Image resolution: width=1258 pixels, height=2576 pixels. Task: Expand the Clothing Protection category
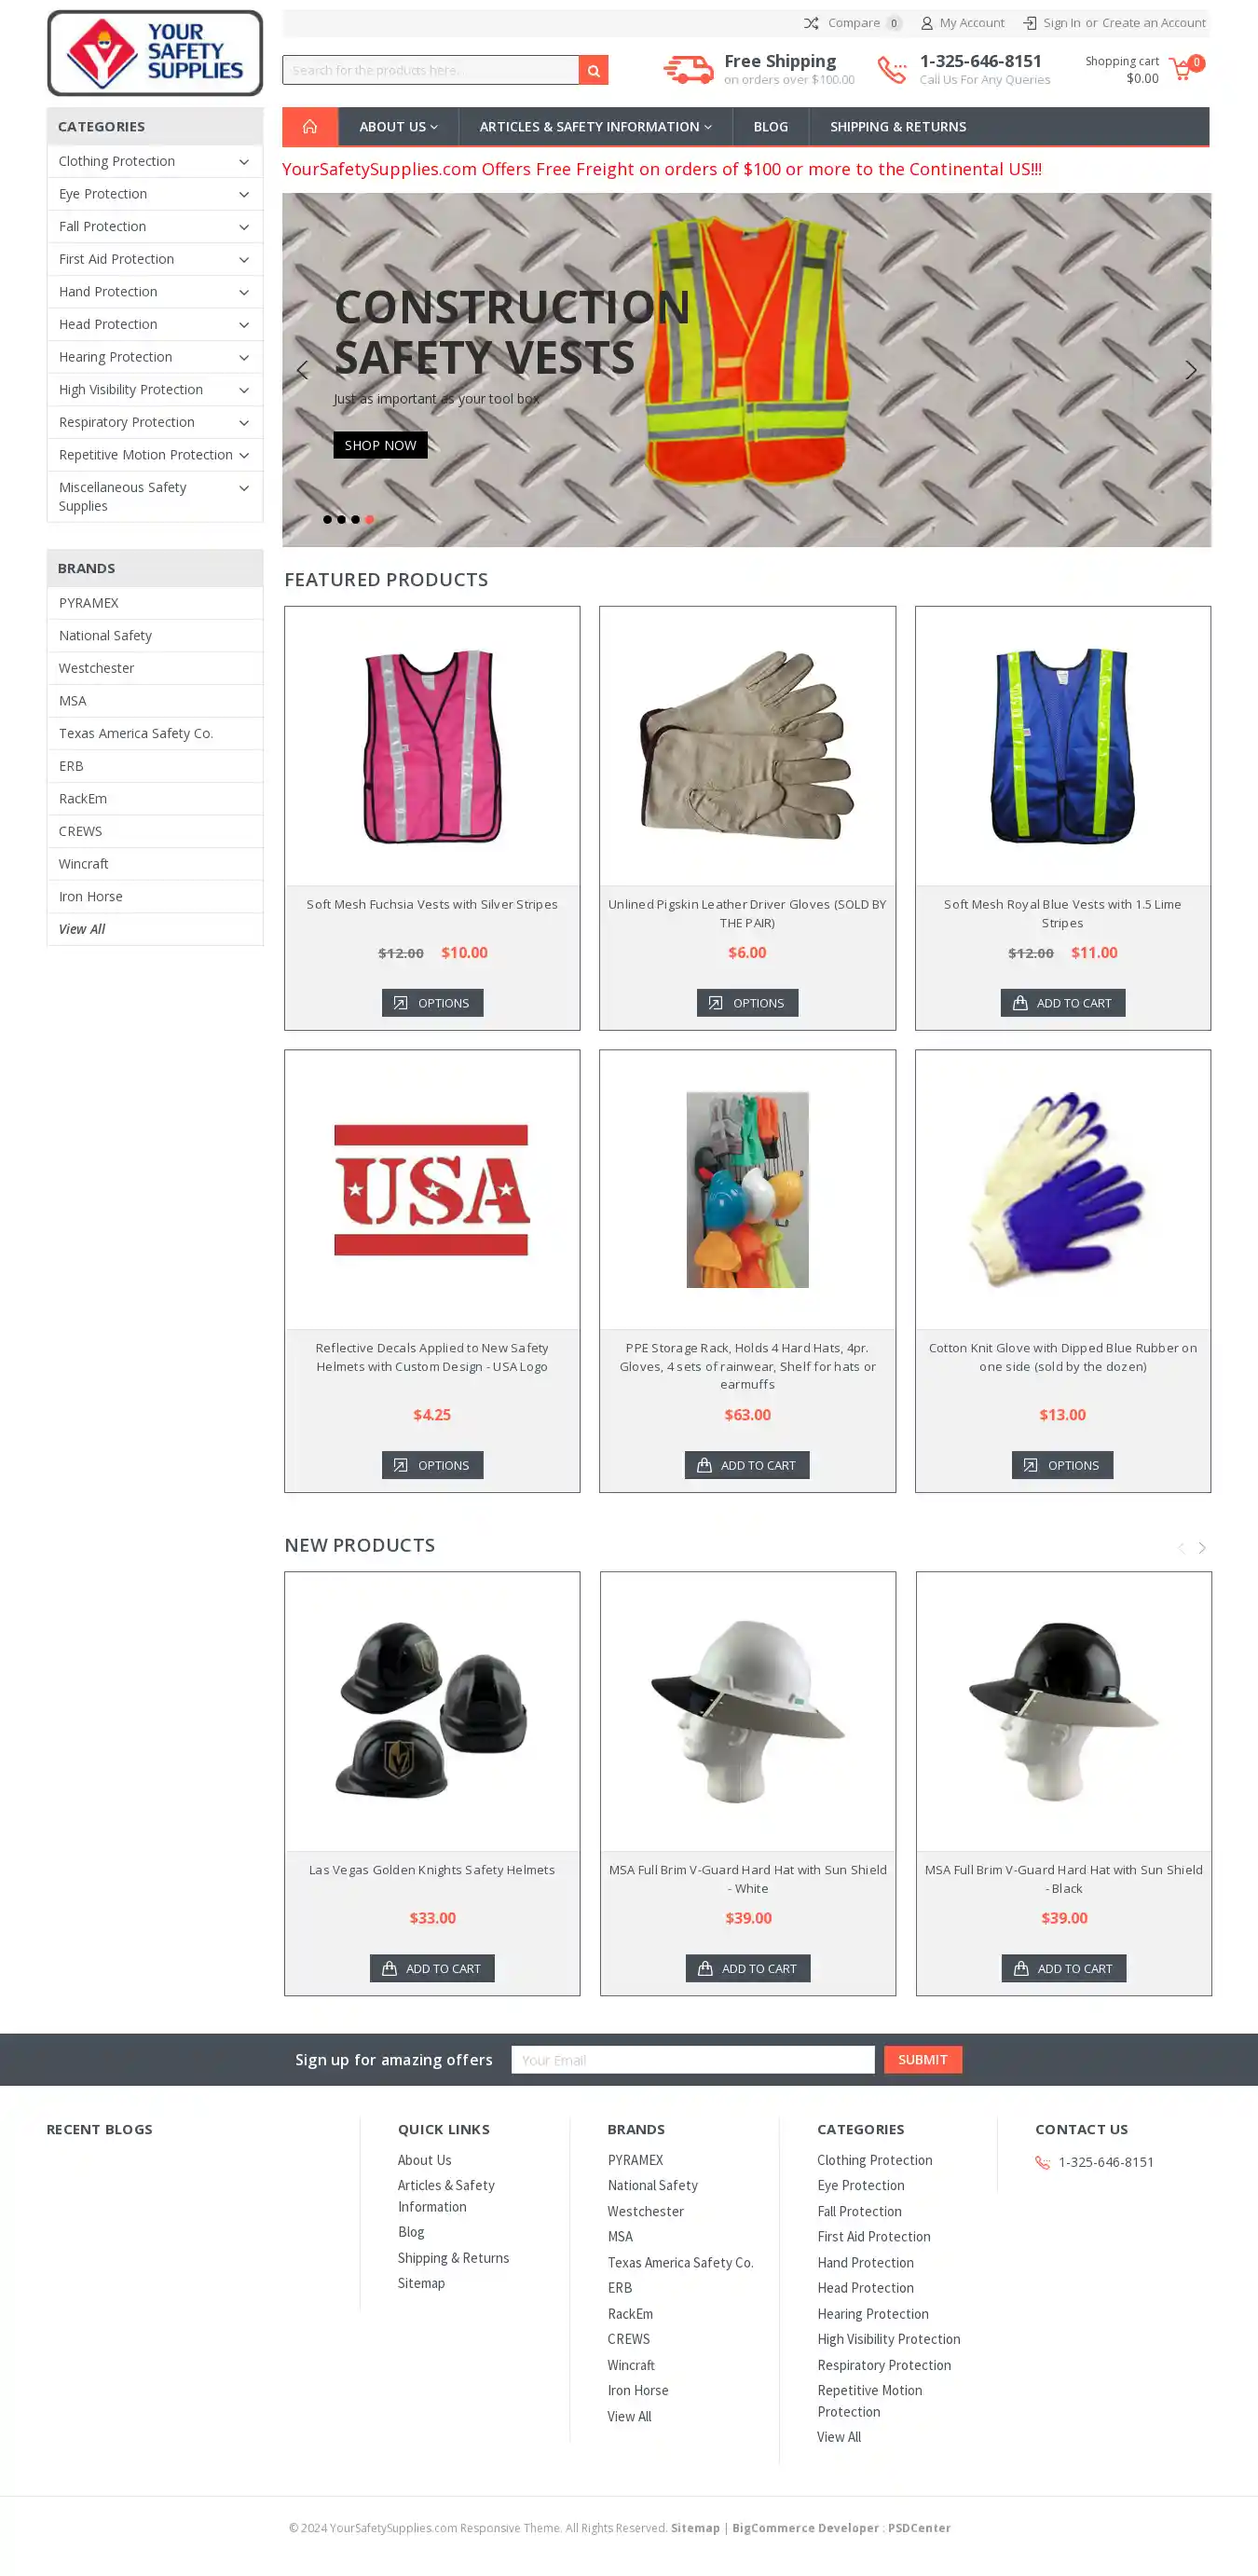243,162
